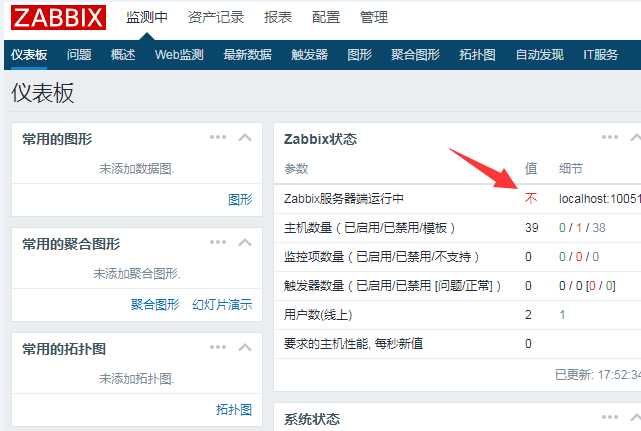
Task: Click the 未添加拓扑图 message
Action: [x=137, y=379]
